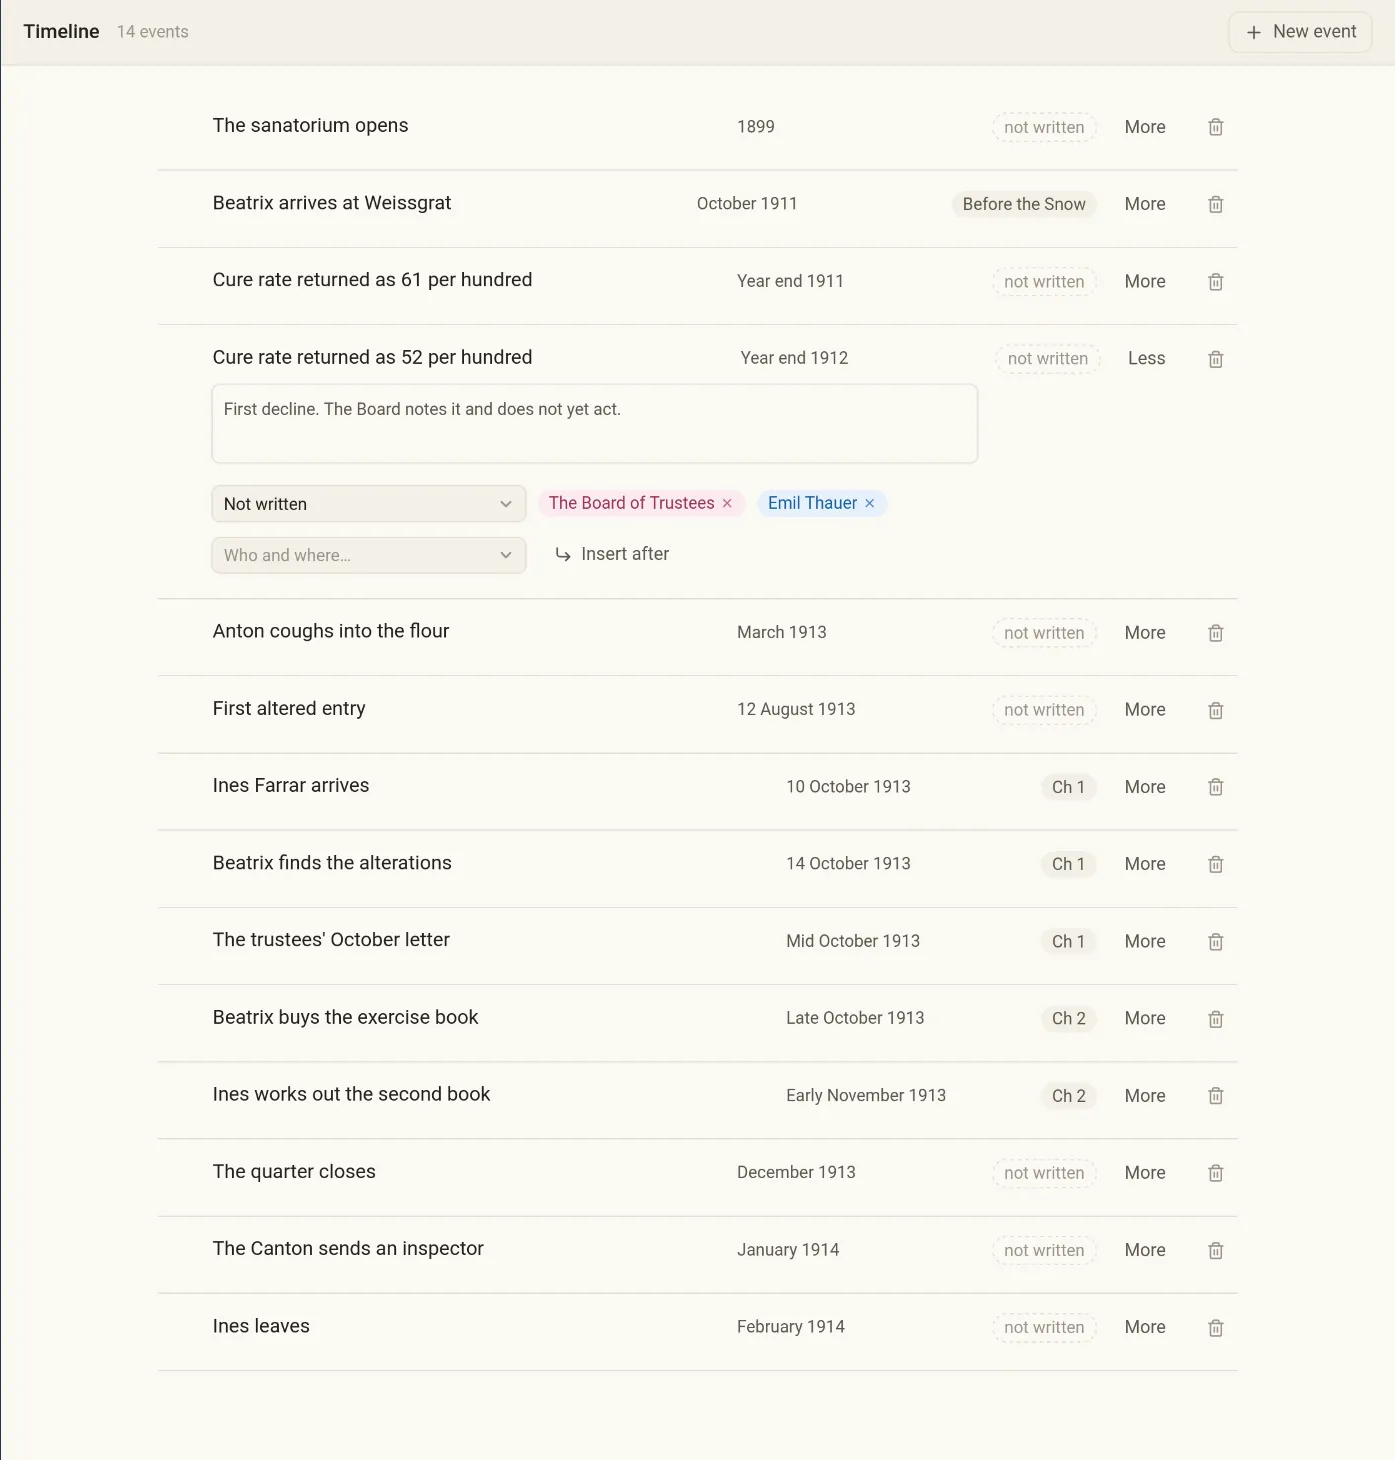Expand 'The sanatorium opens' with More
Screen dimensions: 1395x1460
tap(1145, 127)
